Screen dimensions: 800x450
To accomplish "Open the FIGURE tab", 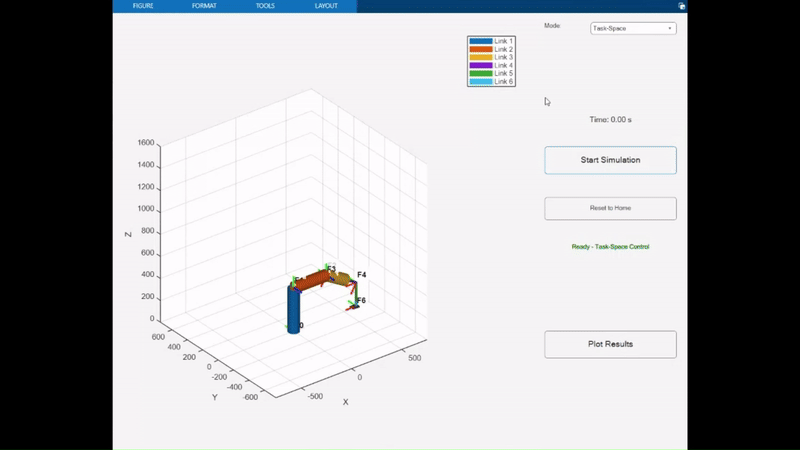I will tap(143, 6).
